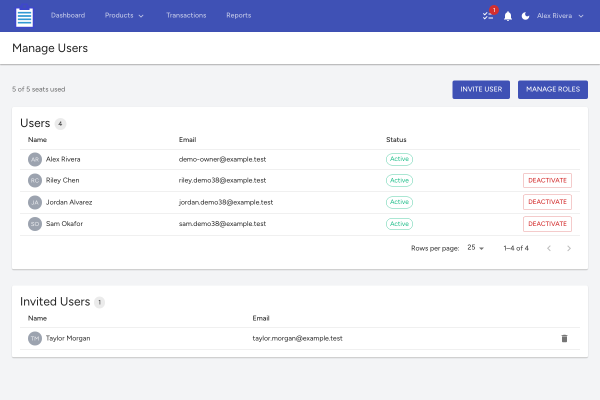Open the Alex Rivera account menu
This screenshot has width=600, height=400.
[560, 16]
